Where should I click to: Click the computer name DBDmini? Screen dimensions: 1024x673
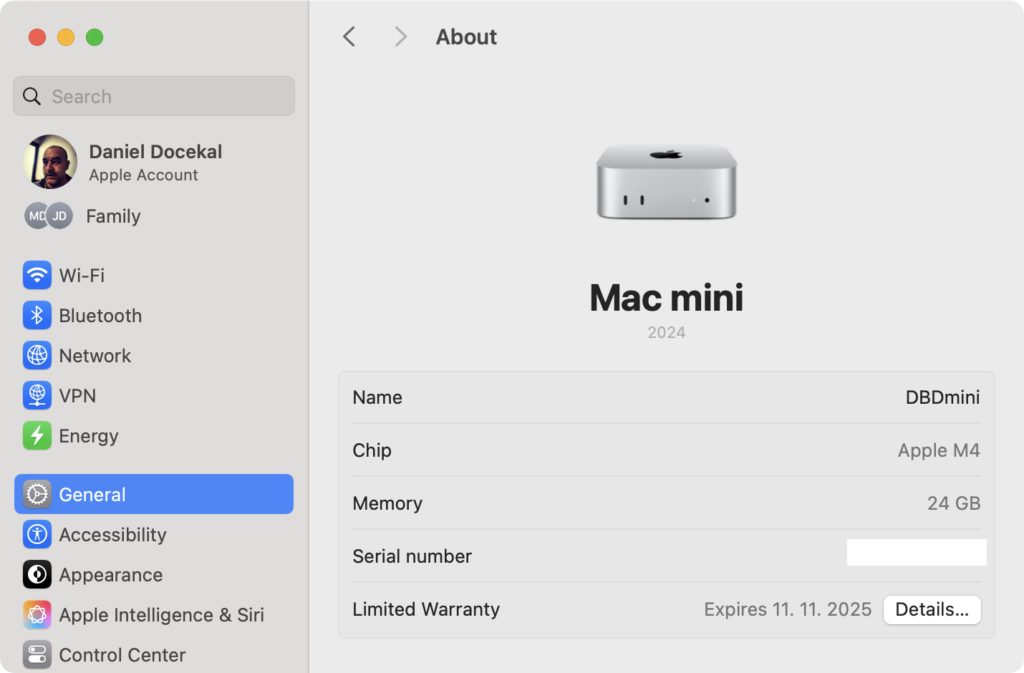point(942,398)
